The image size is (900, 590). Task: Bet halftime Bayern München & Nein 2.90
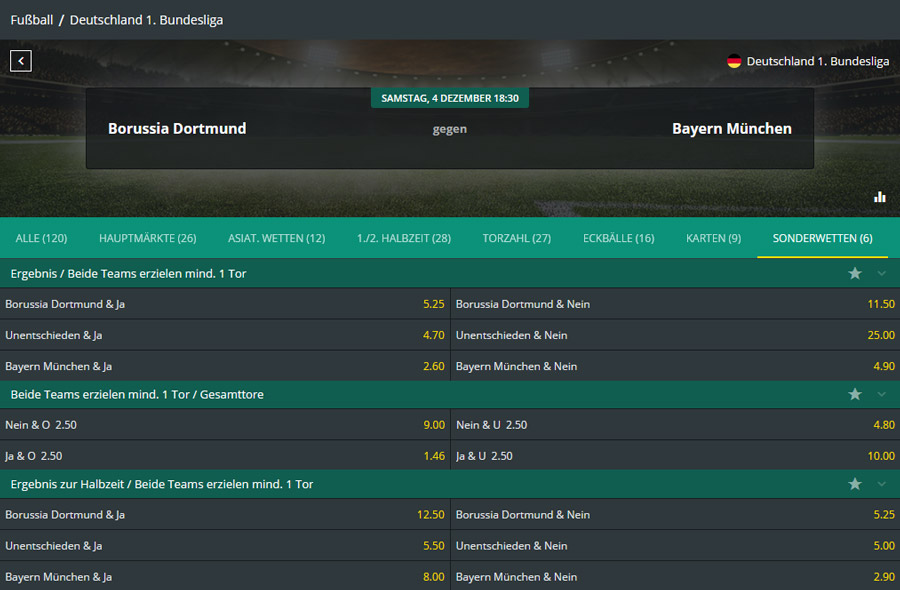click(x=676, y=576)
